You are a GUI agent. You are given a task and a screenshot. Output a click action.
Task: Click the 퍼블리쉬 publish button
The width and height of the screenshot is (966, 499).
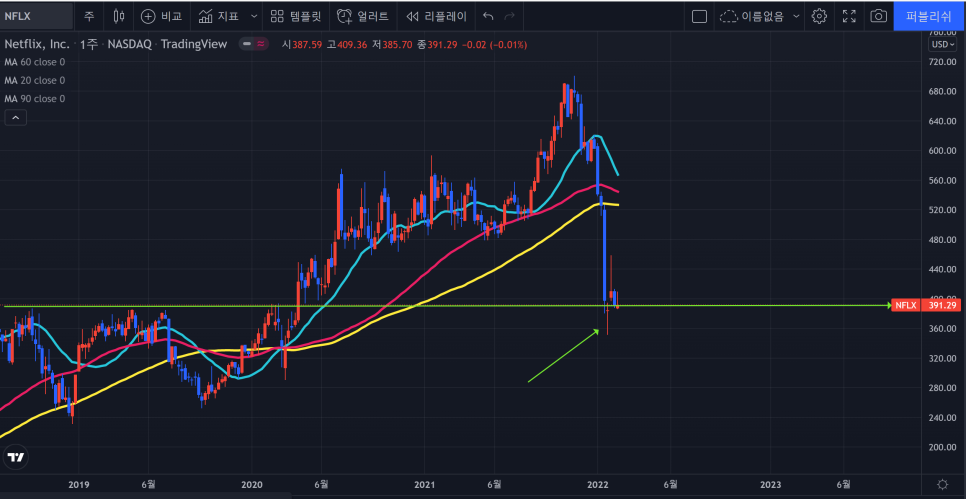[929, 16]
